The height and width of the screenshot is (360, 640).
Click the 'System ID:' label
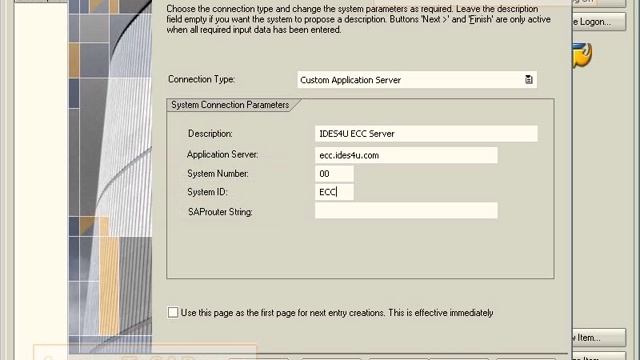(207, 192)
